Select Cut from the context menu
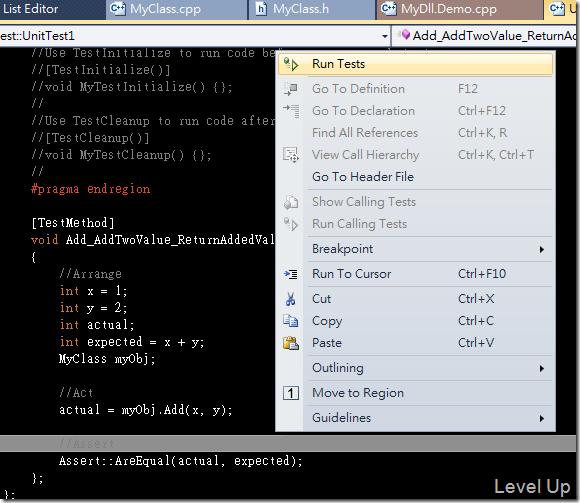The image size is (580, 503). tap(415, 299)
